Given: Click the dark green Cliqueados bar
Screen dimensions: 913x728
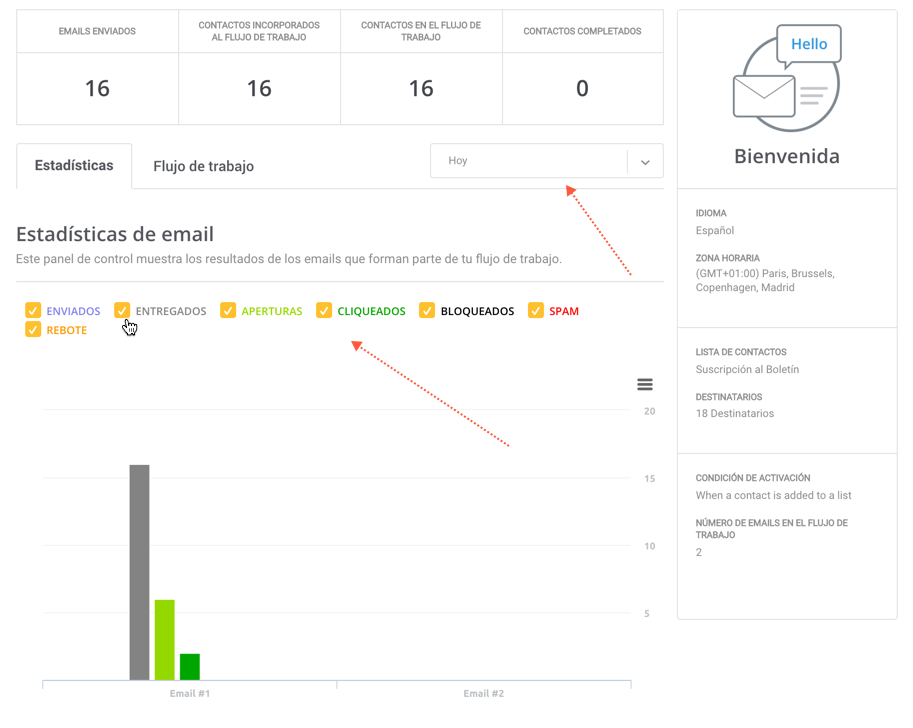Looking at the screenshot, I should coord(190,666).
